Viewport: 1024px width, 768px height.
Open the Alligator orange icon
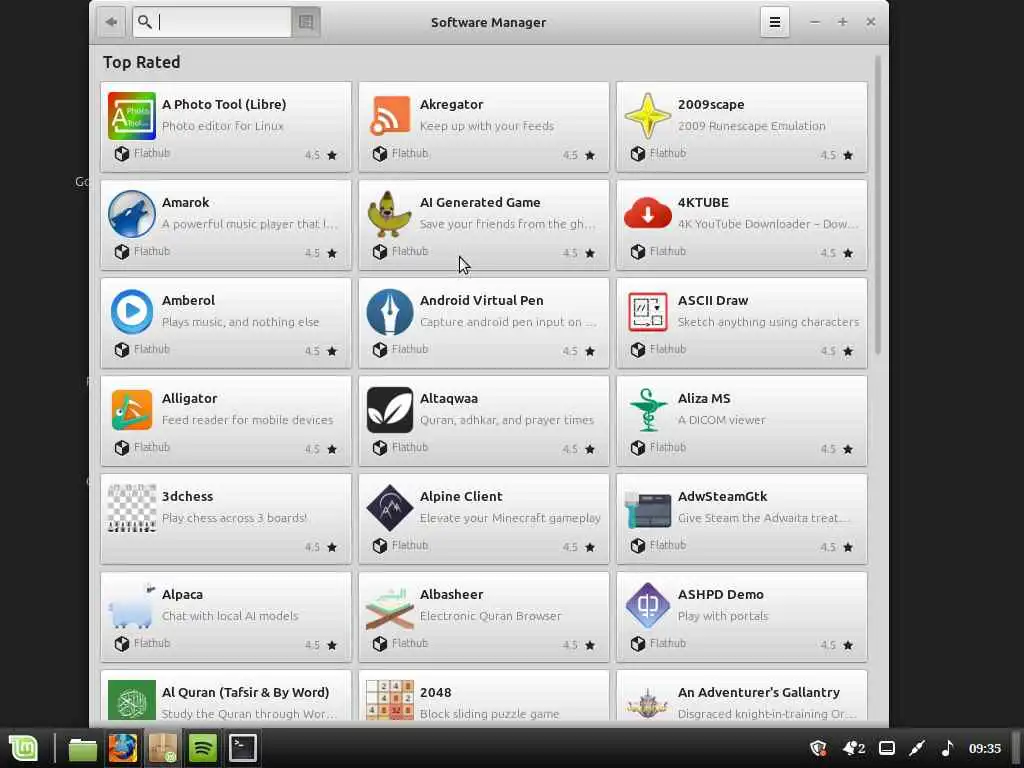132,410
